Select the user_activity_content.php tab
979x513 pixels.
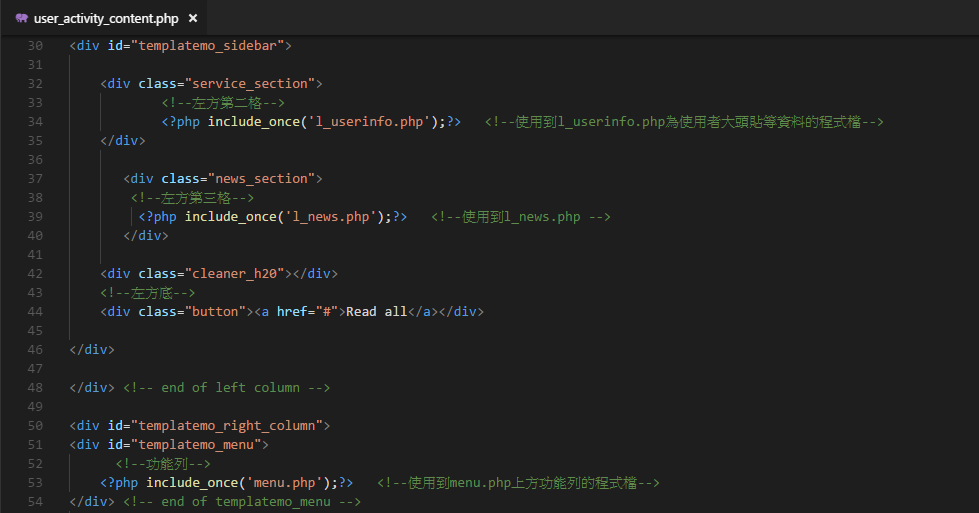(103, 18)
